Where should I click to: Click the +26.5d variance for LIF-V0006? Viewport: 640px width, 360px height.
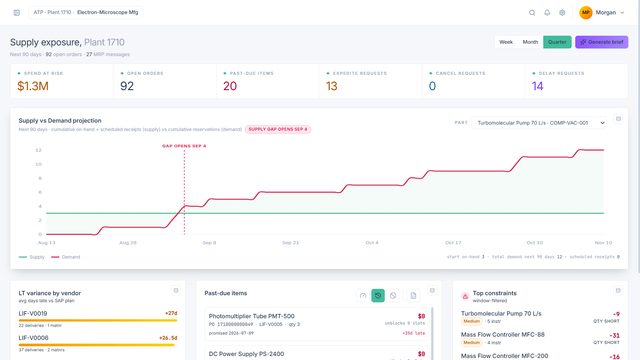coord(168,338)
